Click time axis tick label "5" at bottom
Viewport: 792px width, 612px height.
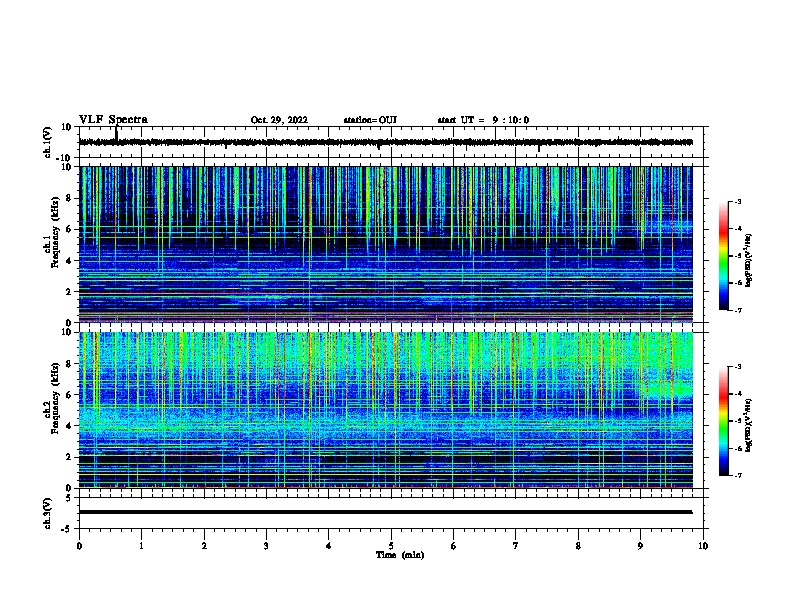point(391,546)
